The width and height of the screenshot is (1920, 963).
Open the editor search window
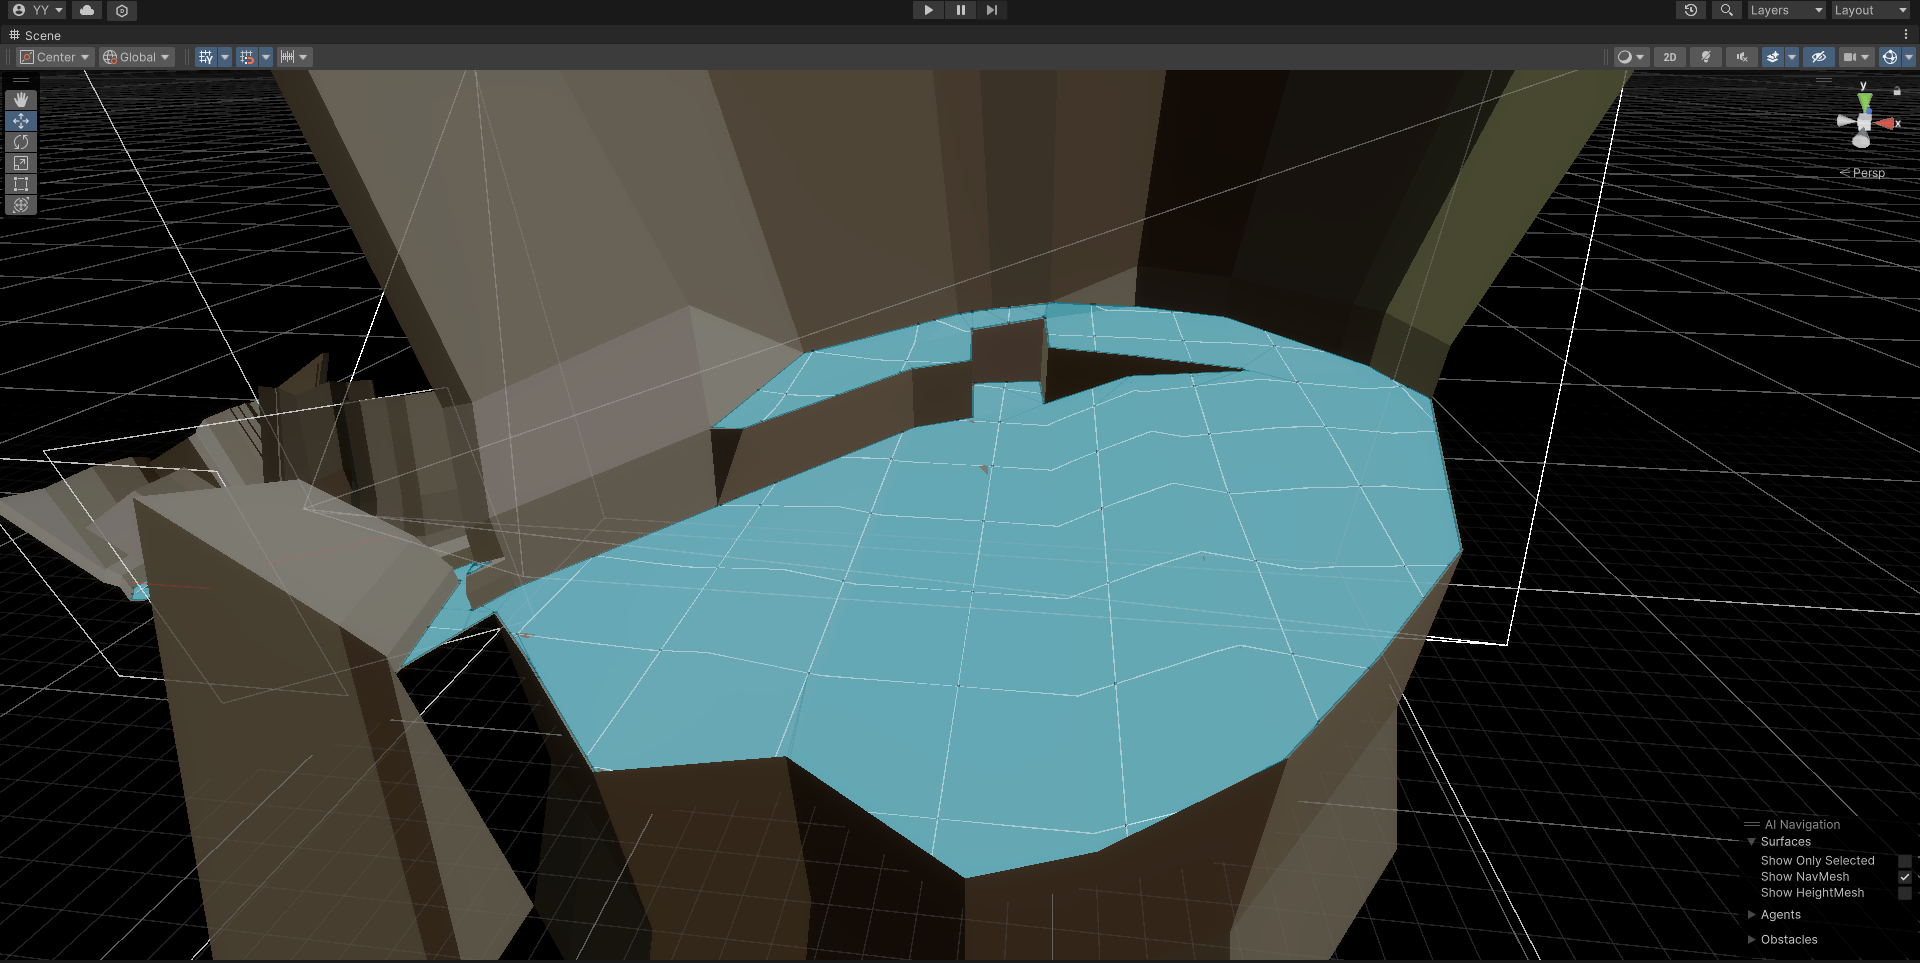(1726, 10)
